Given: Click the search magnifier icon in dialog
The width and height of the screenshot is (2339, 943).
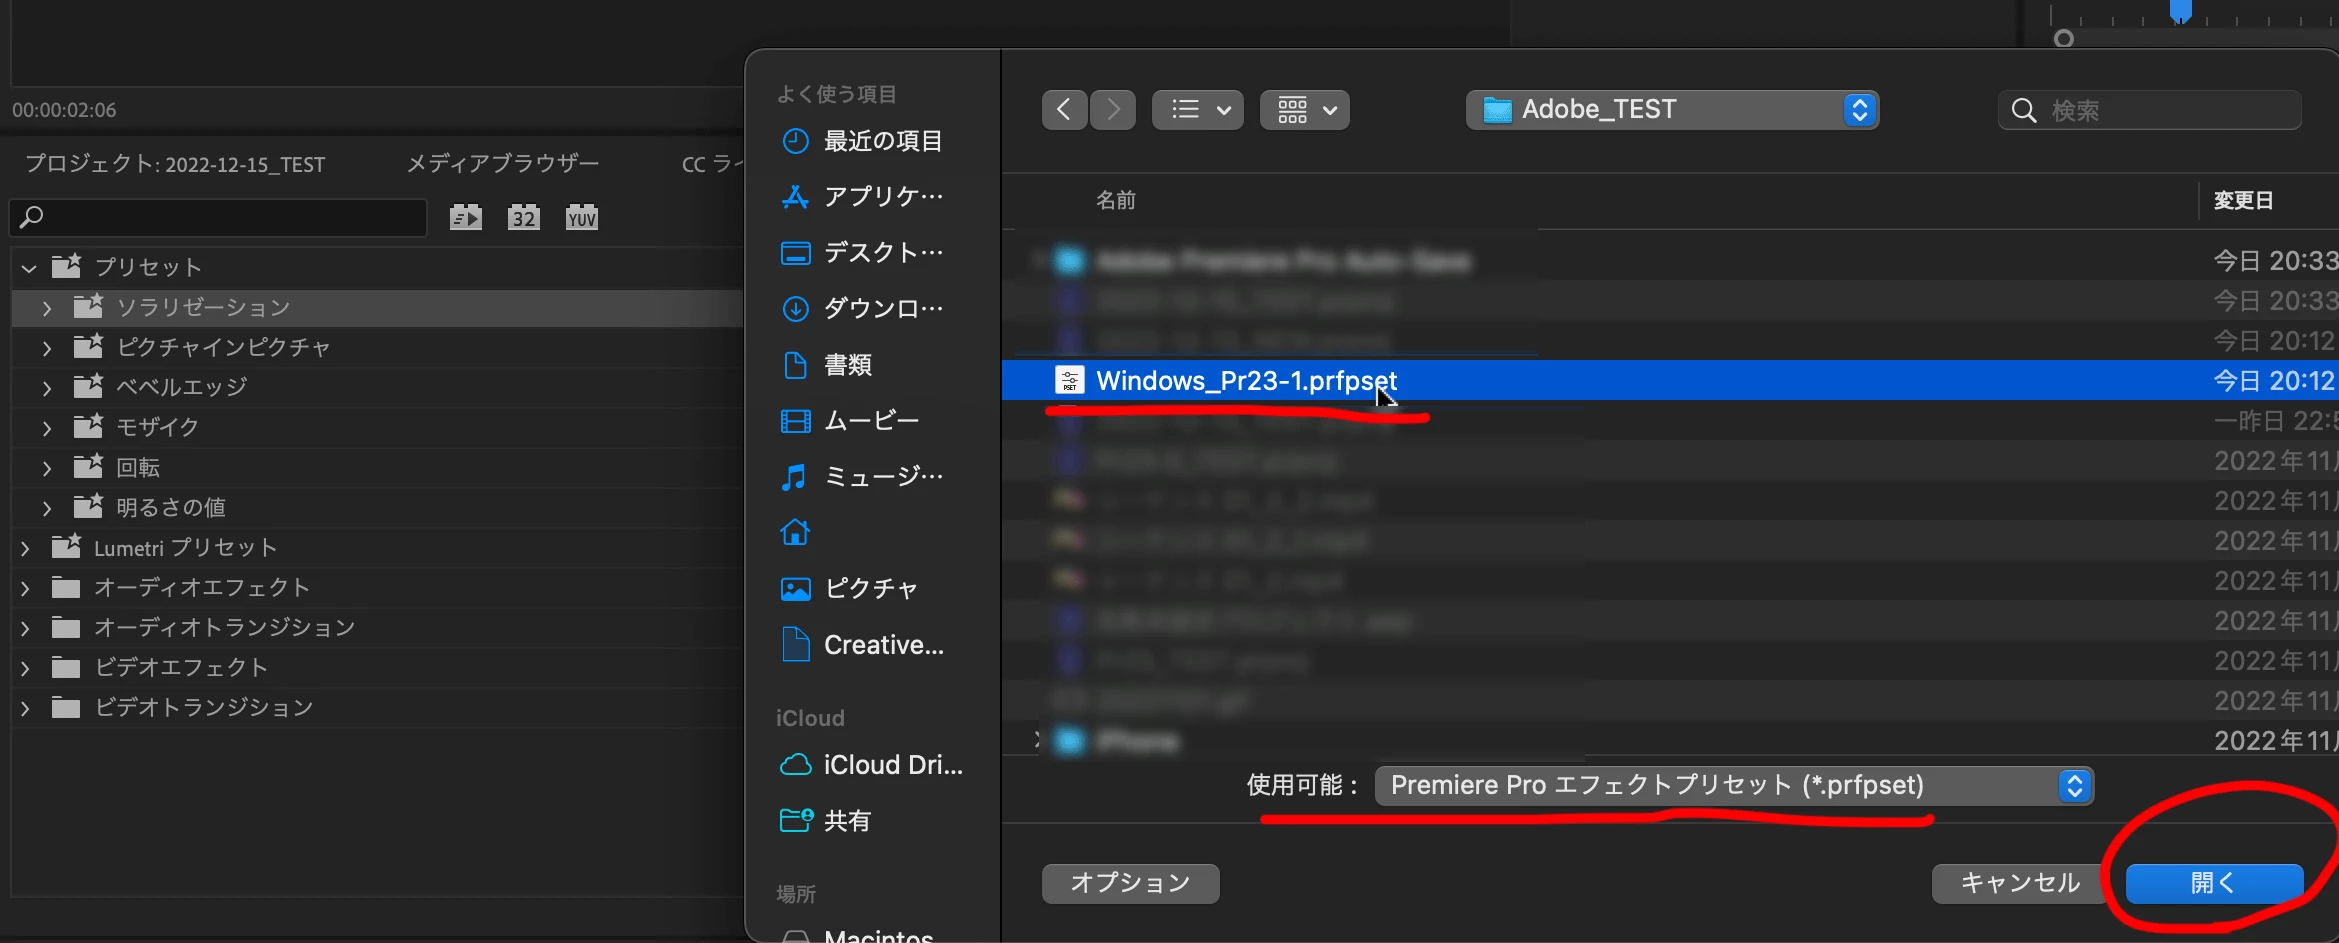Looking at the screenshot, I should coord(2024,111).
